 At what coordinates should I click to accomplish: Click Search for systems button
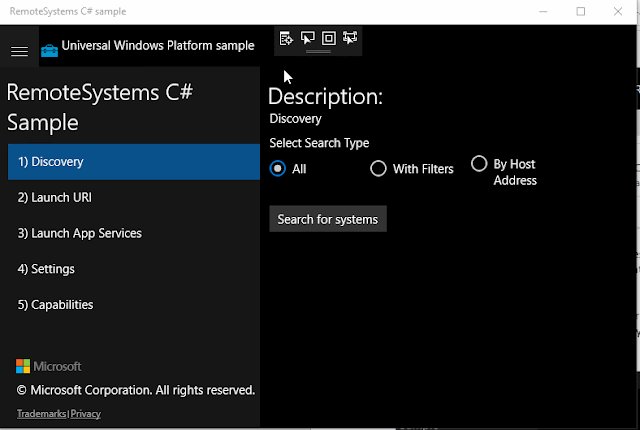coord(328,219)
